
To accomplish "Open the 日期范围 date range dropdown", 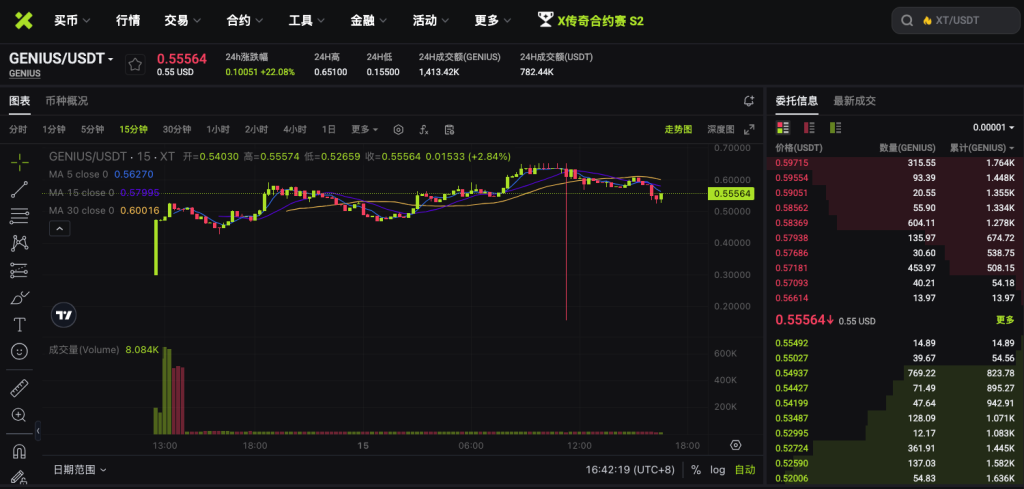I will (x=80, y=469).
